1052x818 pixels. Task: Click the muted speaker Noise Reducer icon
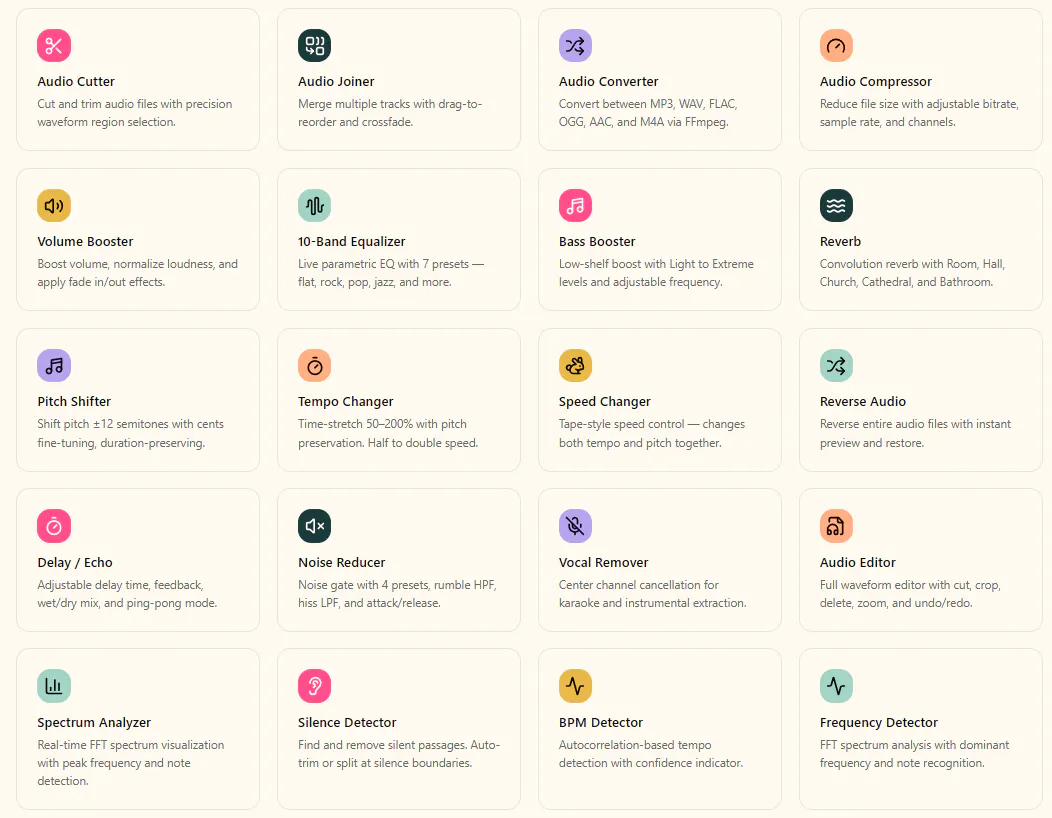pyautogui.click(x=315, y=526)
